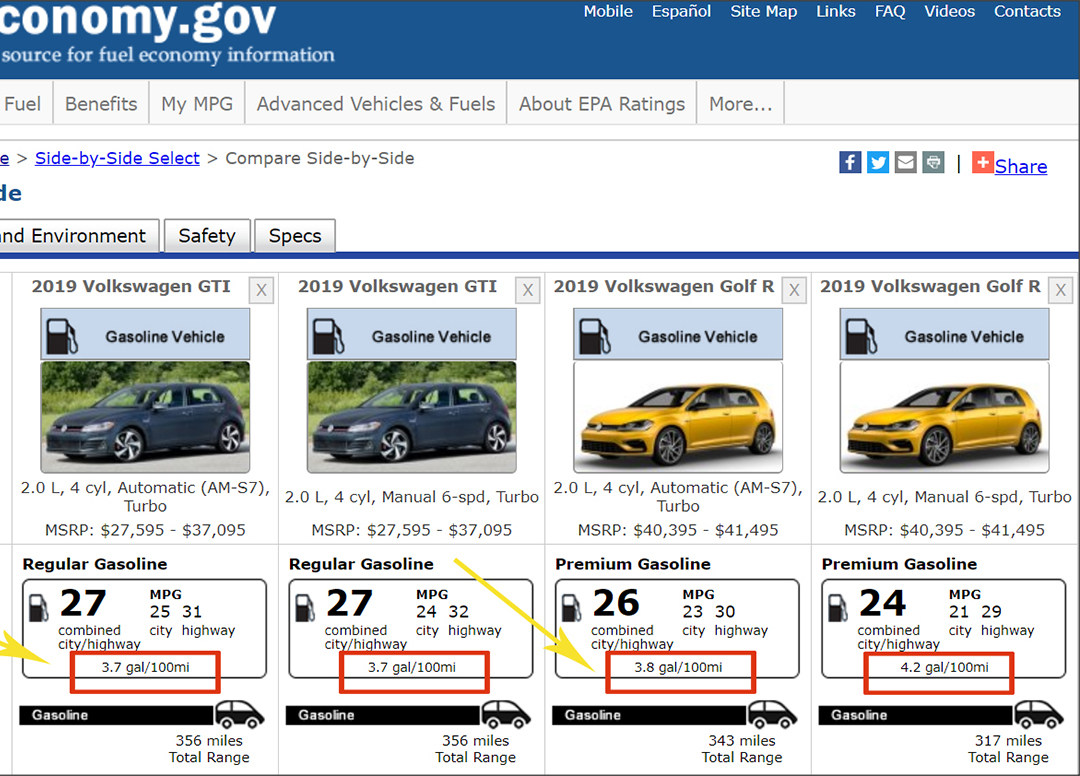The height and width of the screenshot is (776, 1080).
Task: Switch to the Specs tab
Action: 295,236
